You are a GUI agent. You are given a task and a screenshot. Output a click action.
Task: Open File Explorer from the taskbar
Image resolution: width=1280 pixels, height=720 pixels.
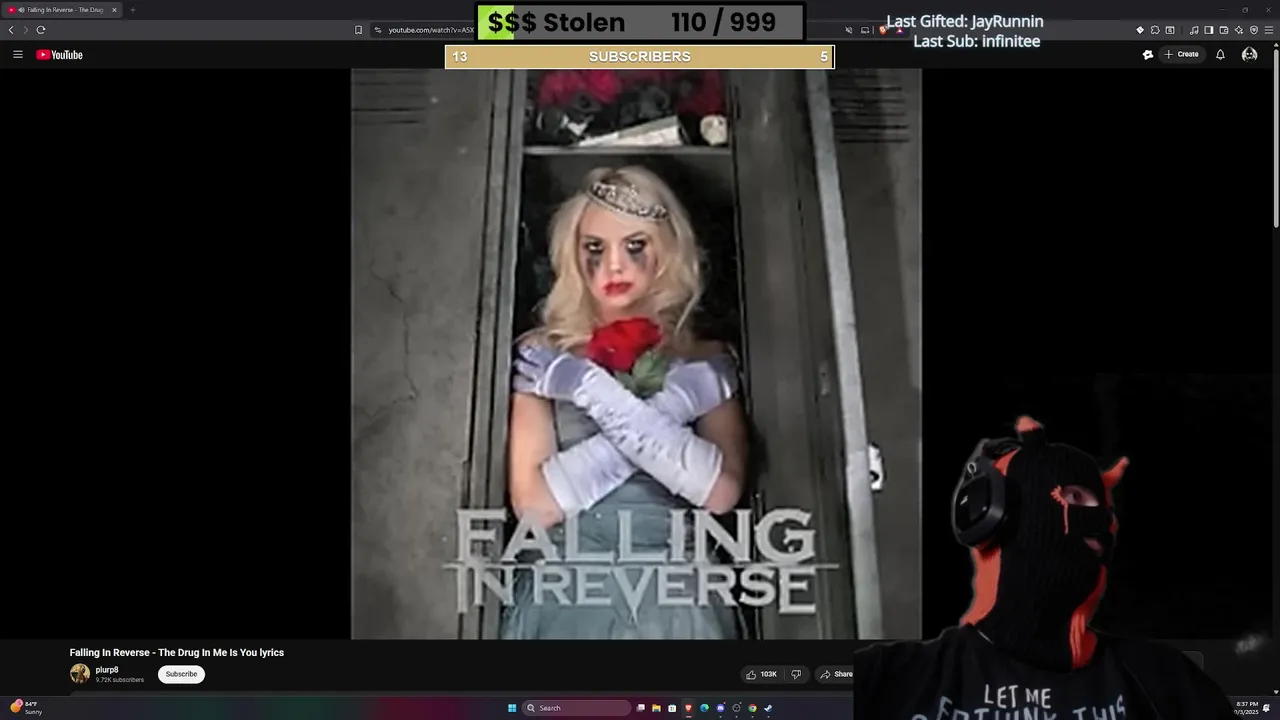point(656,708)
